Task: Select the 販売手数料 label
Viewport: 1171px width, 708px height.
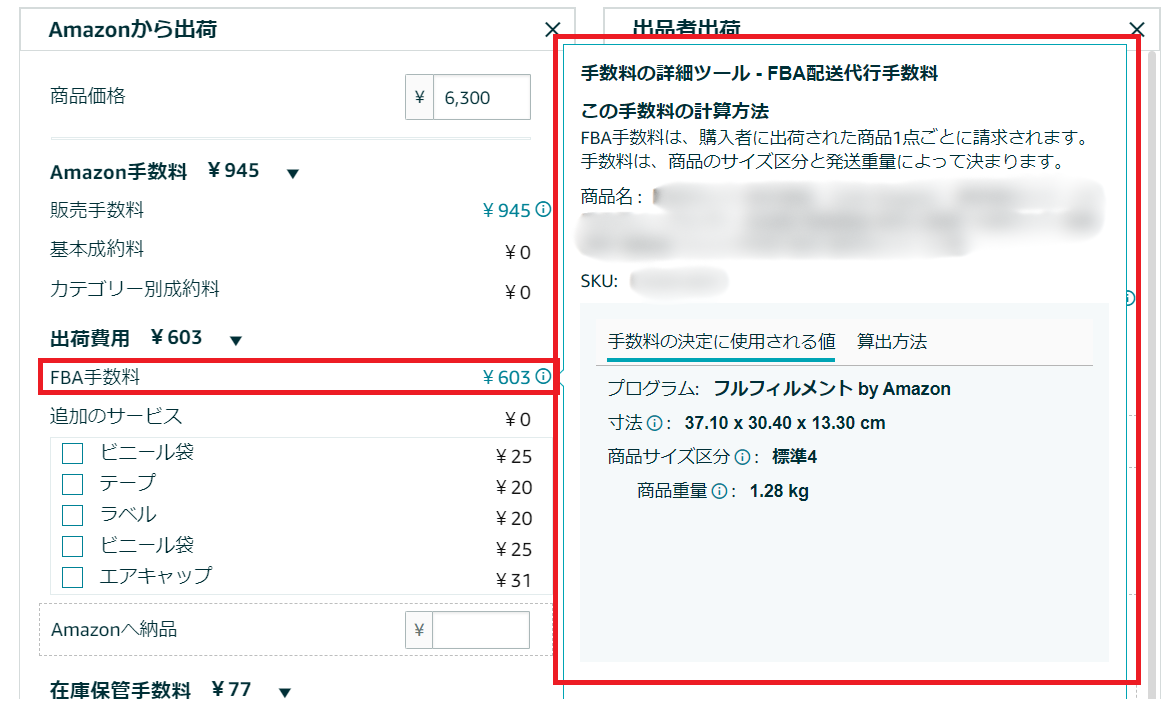Action: 97,210
